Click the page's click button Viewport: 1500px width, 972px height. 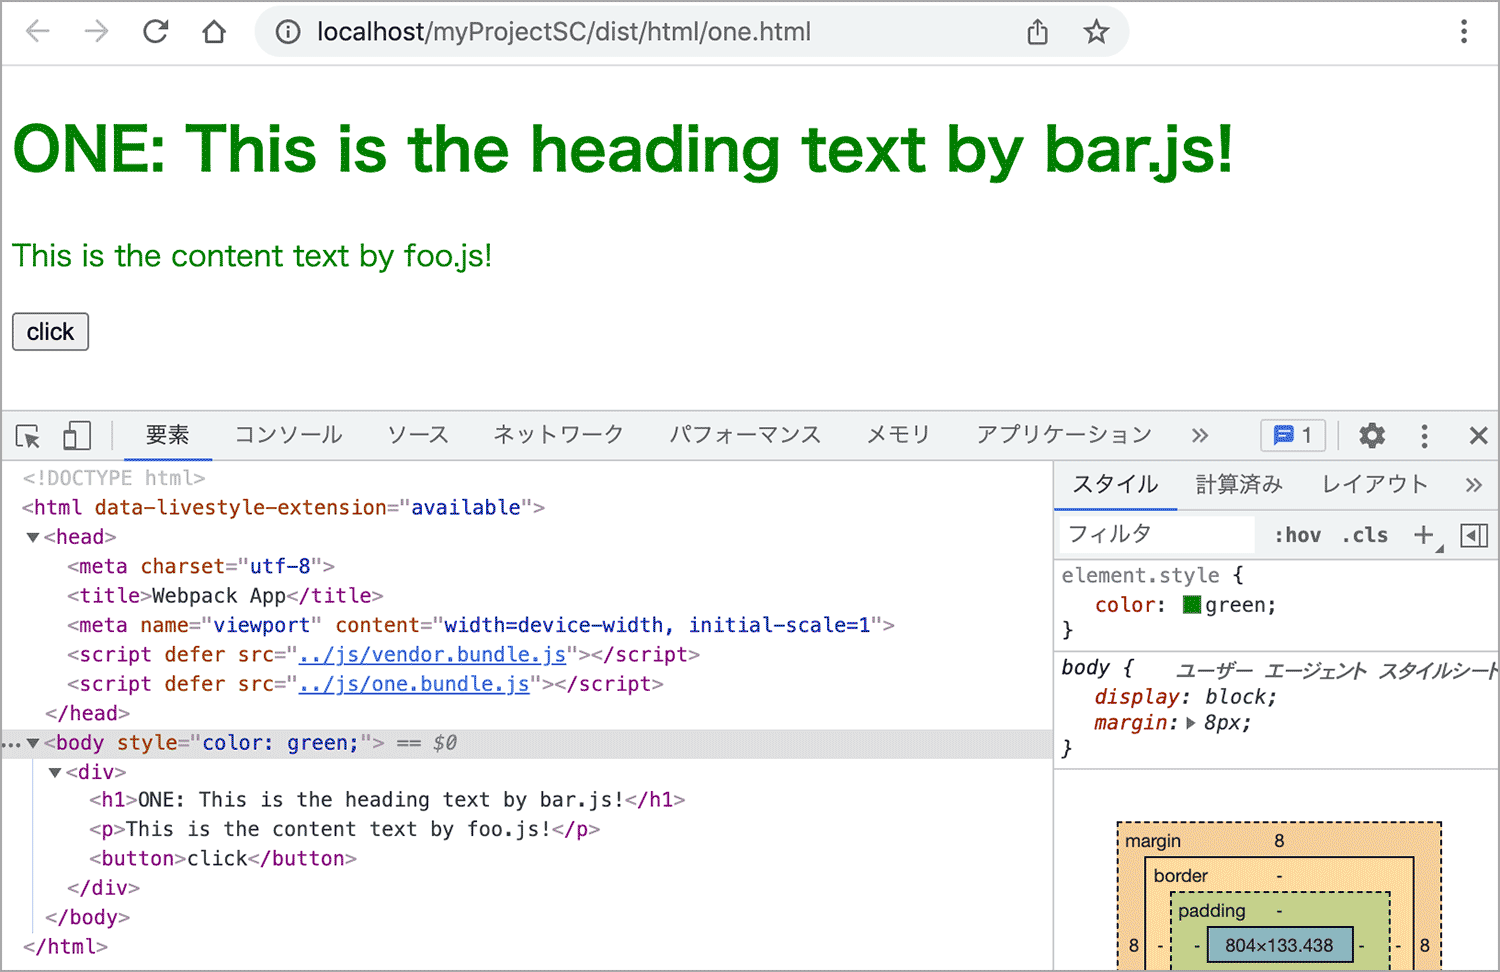click(50, 332)
